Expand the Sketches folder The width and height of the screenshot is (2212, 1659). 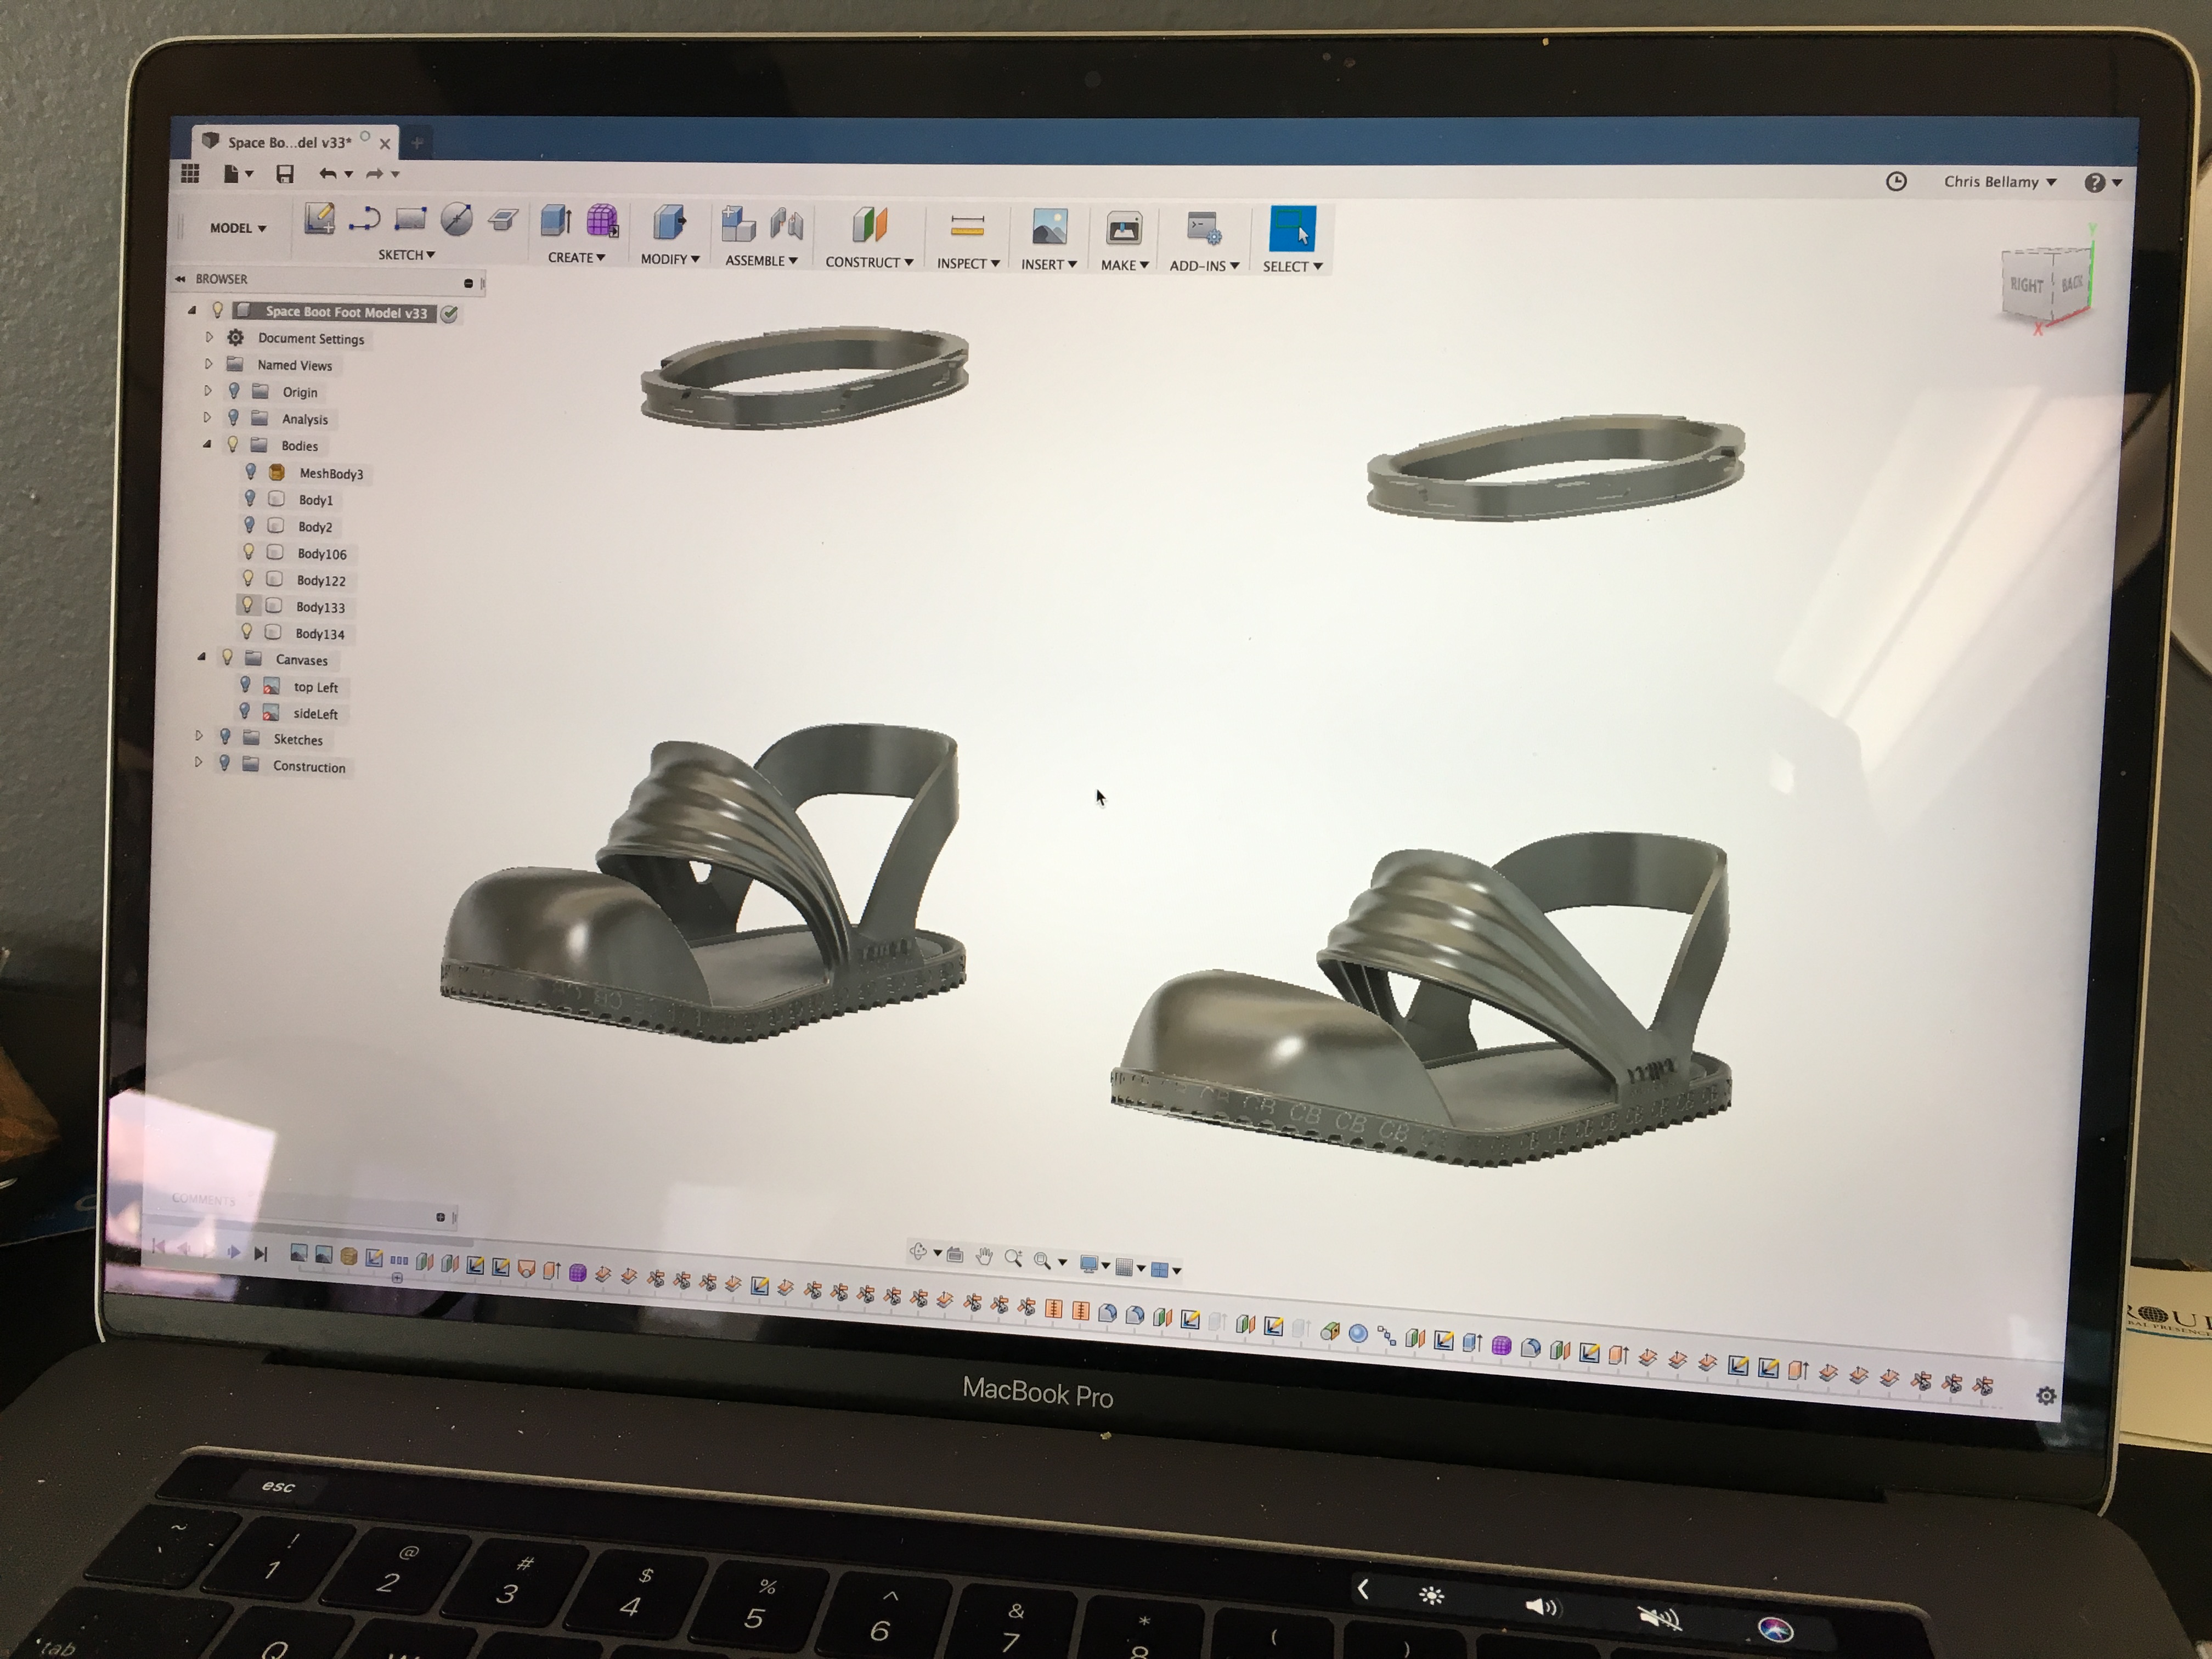click(x=199, y=737)
